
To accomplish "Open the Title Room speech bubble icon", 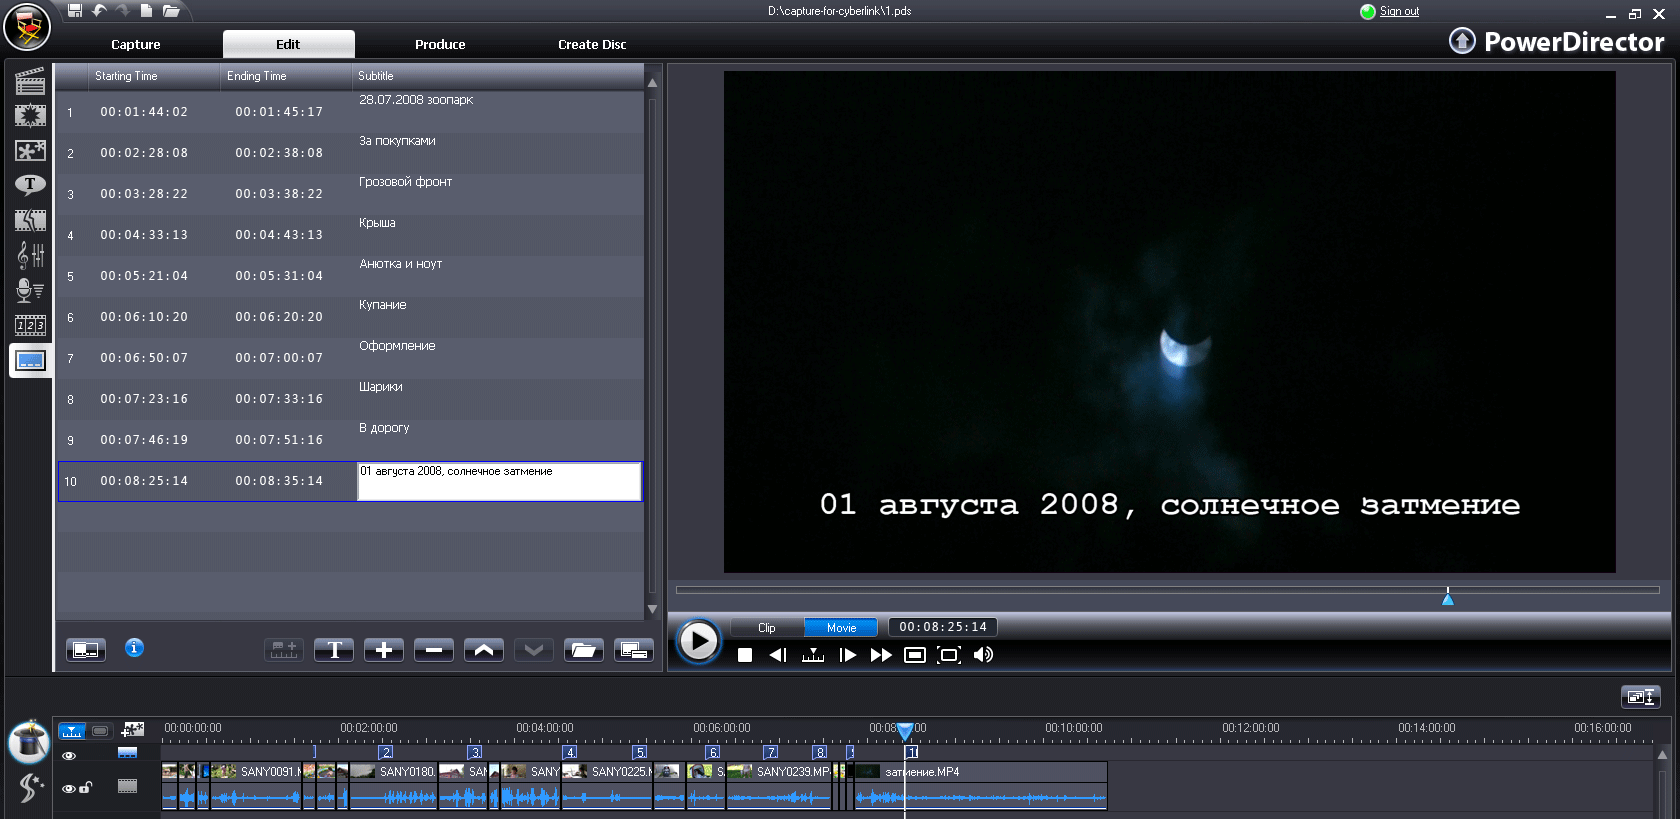I will coord(30,185).
